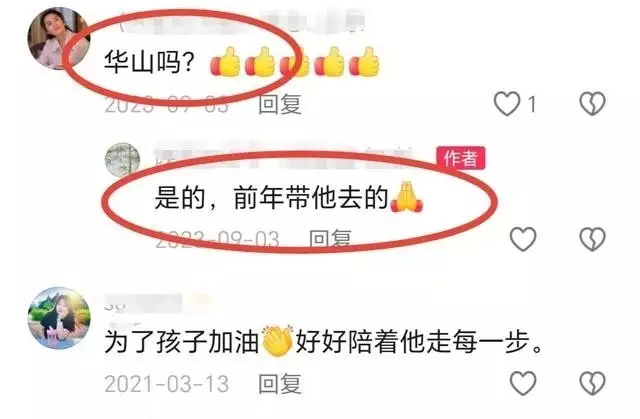Tap the red 作者 badge
Image resolution: width=640 pixels, height=419 pixels.
(461, 158)
